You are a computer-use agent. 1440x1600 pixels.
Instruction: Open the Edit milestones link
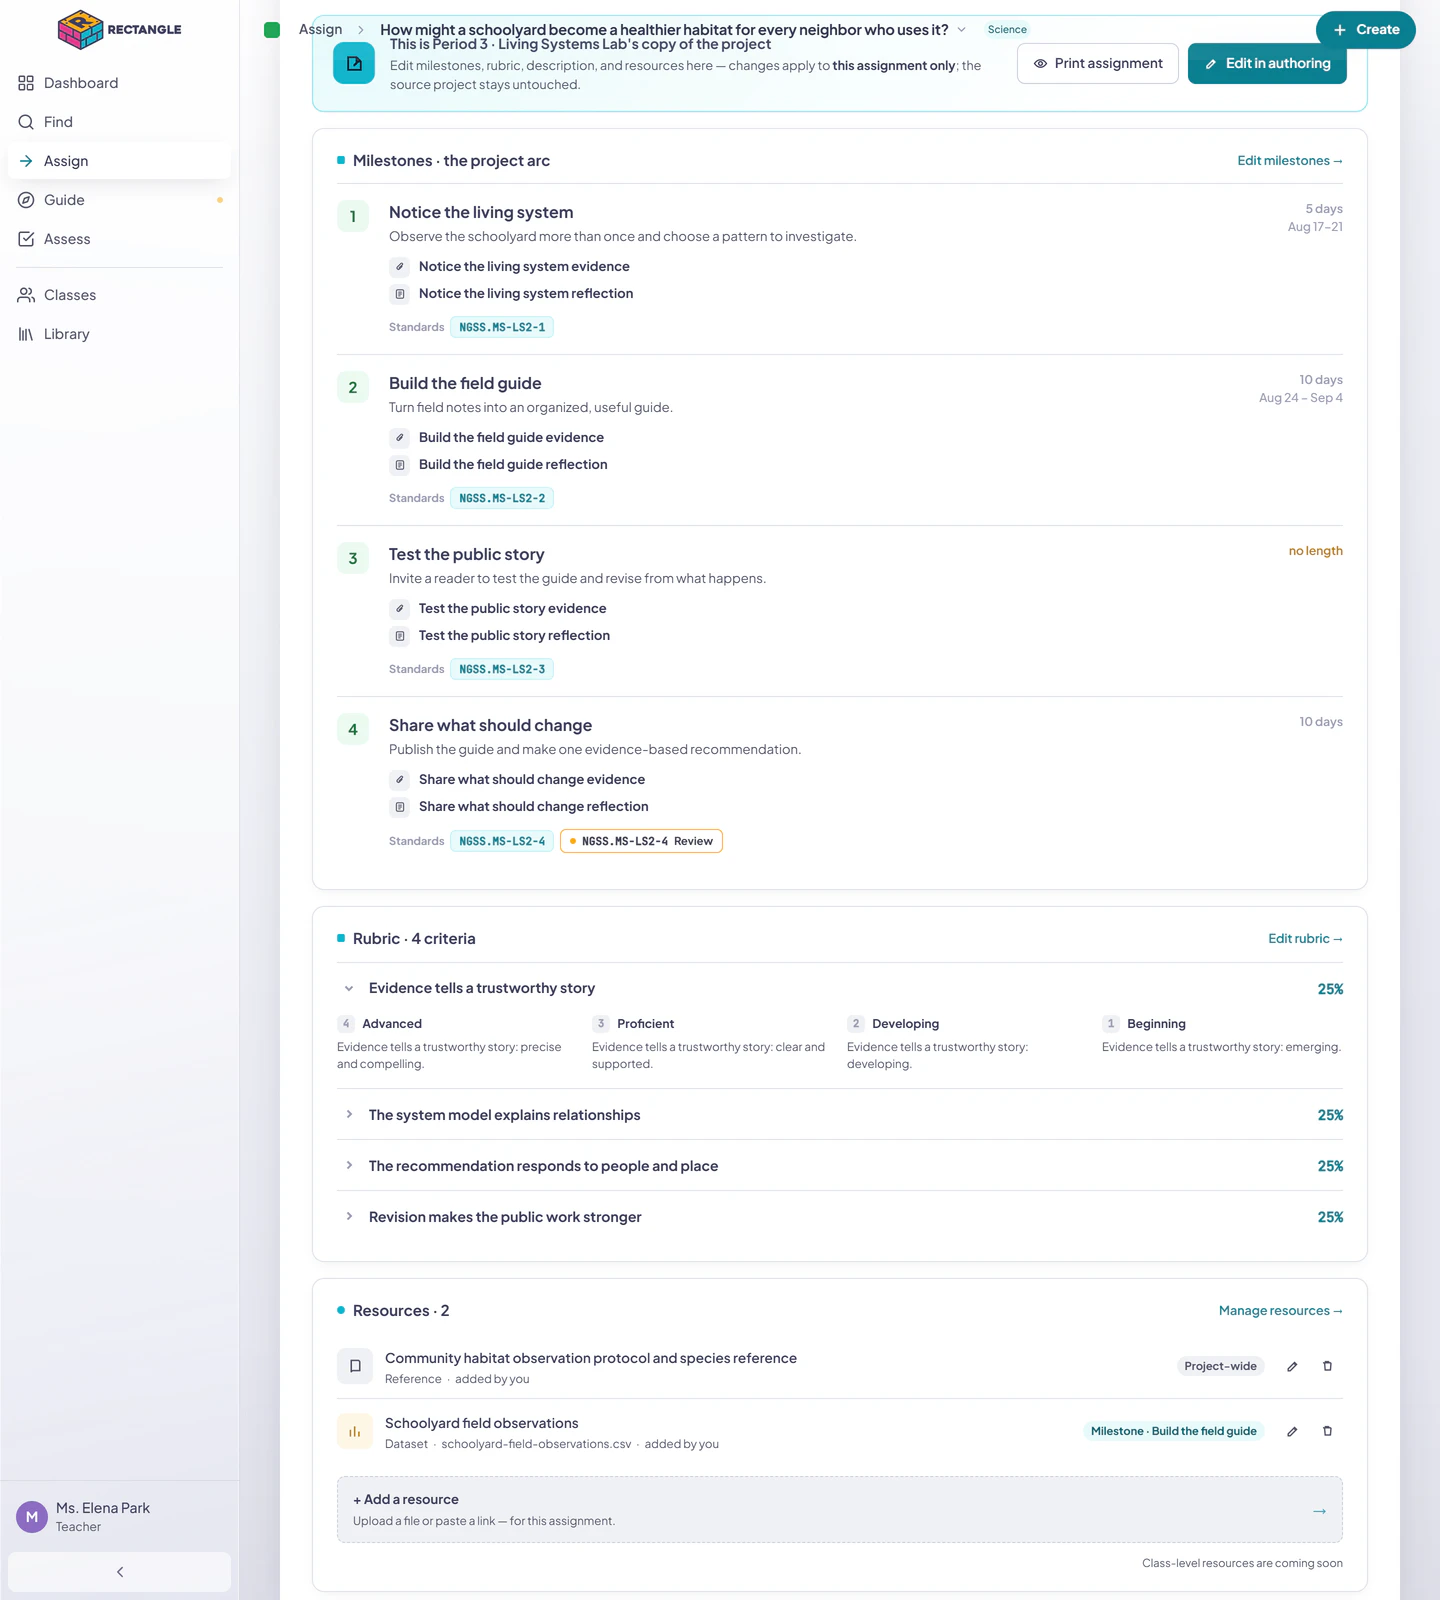coord(1290,161)
